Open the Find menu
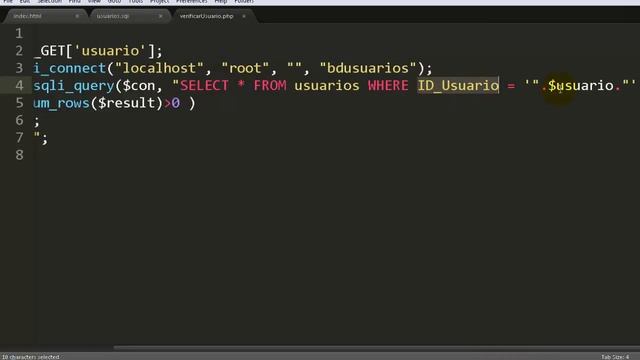The height and width of the screenshot is (360, 640). [x=74, y=2]
